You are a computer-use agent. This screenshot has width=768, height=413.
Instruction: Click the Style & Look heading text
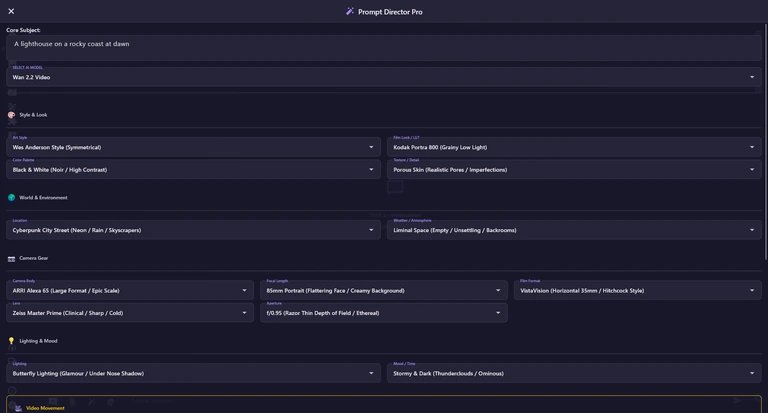point(33,115)
